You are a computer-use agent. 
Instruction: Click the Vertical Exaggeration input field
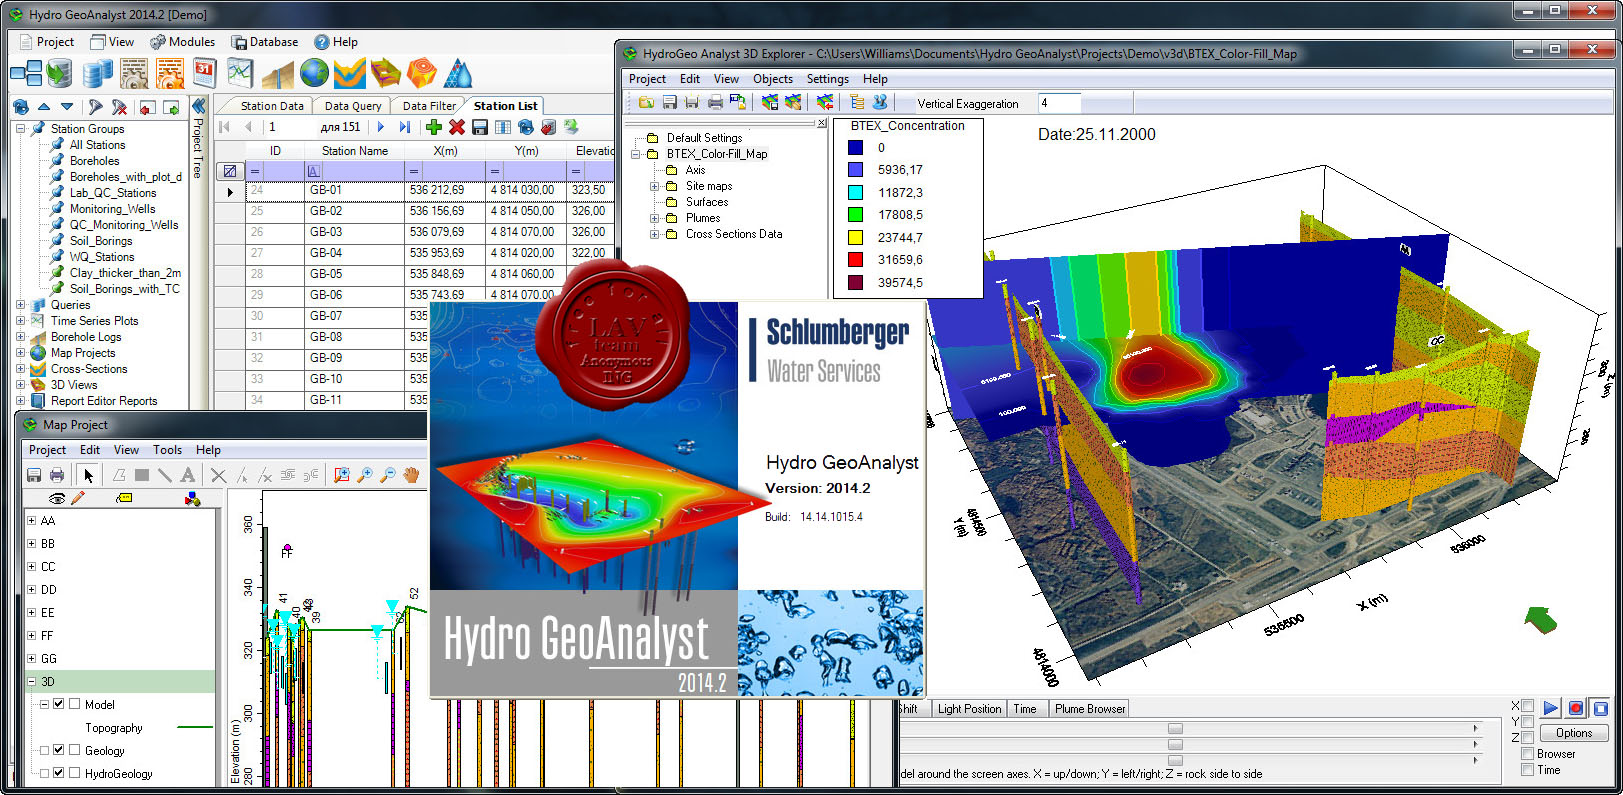pyautogui.click(x=1059, y=103)
